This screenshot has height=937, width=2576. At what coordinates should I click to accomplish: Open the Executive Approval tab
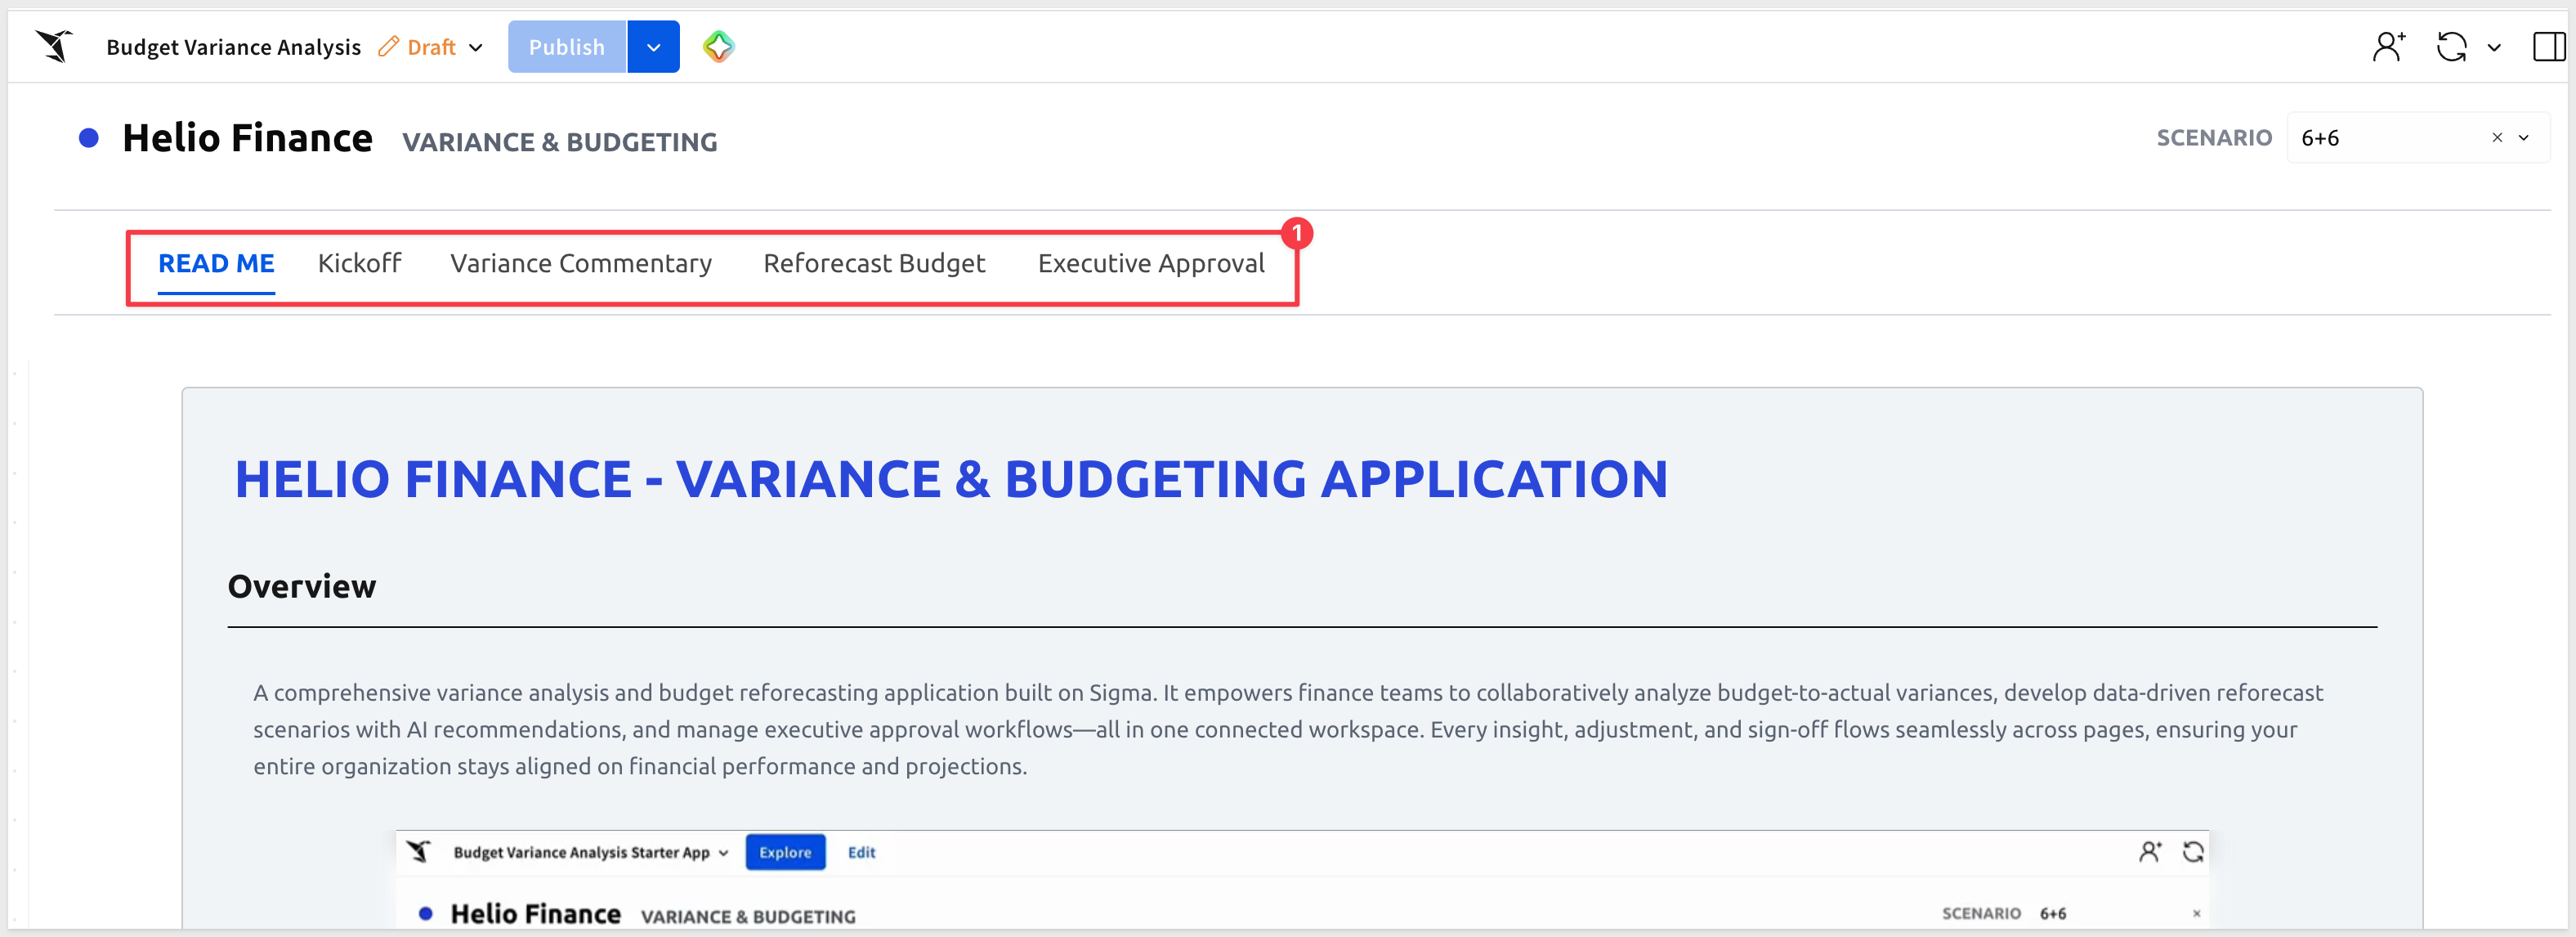coord(1151,263)
